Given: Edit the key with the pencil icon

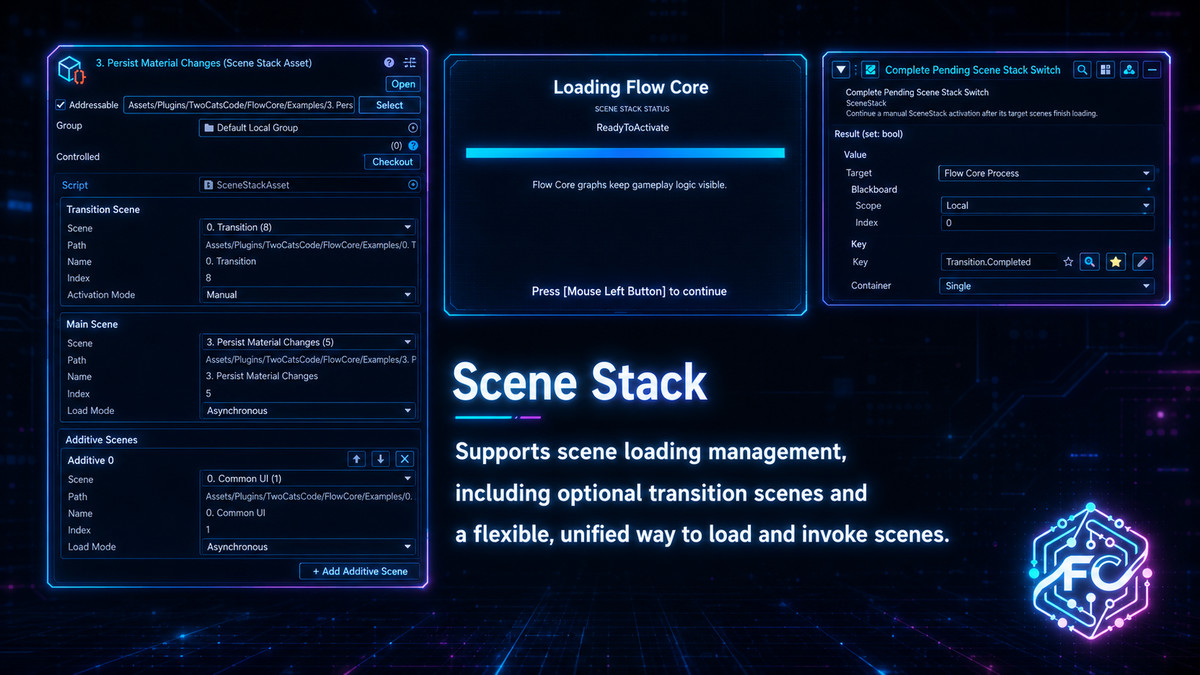Looking at the screenshot, I should [x=1143, y=262].
